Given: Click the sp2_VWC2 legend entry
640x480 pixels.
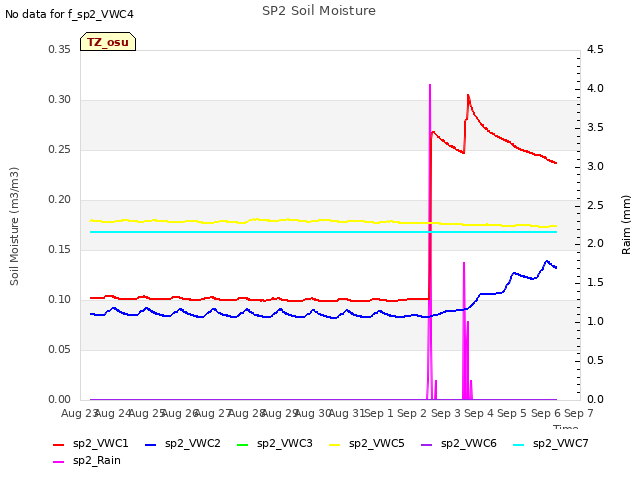Looking at the screenshot, I should click(x=182, y=444).
